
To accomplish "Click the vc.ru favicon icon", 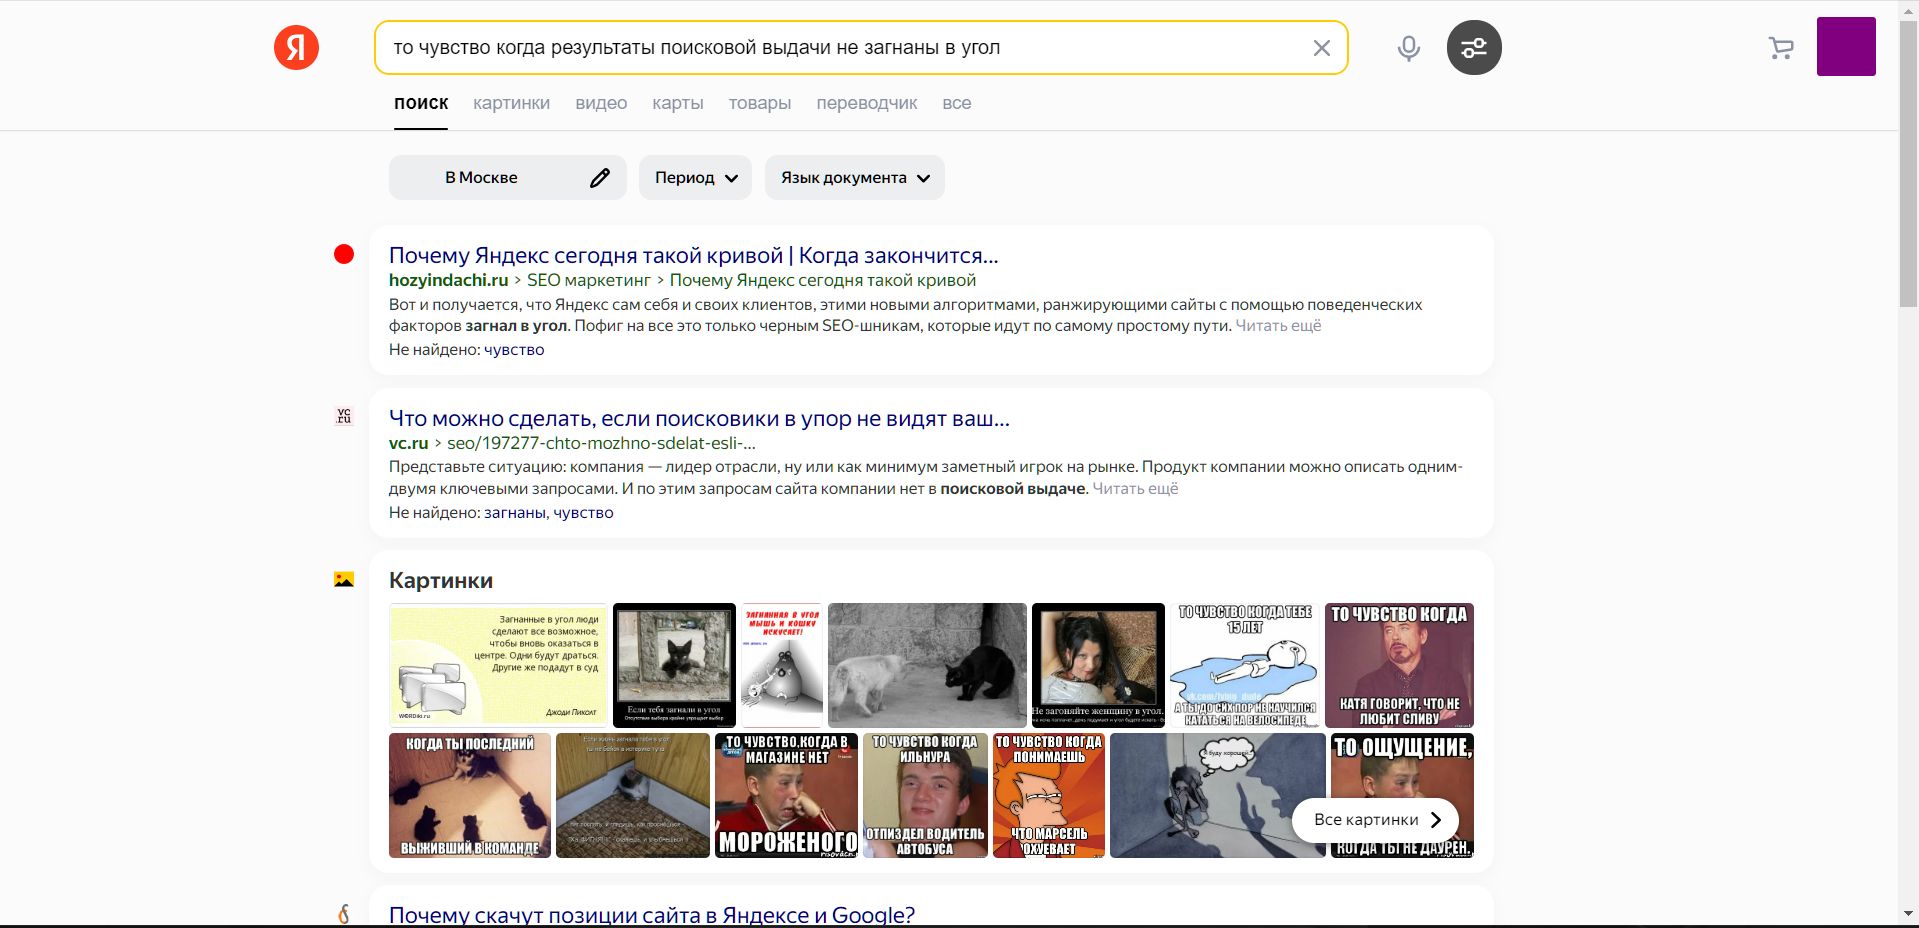I will pos(344,417).
